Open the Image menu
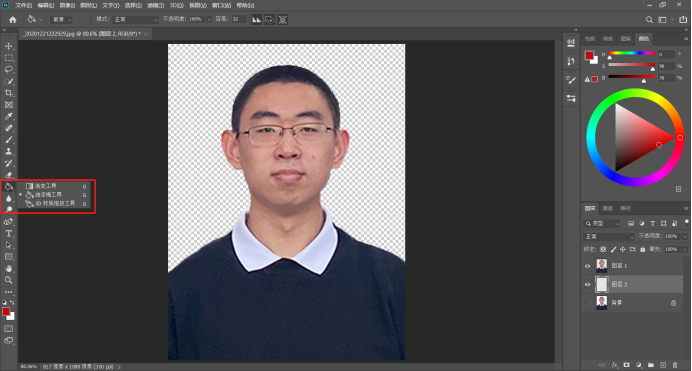Viewport: 692px width, 371px height. 67,5
